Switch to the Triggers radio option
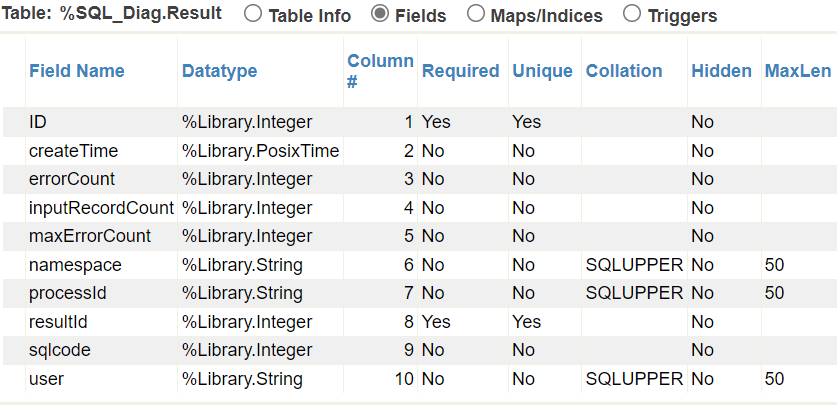The height and width of the screenshot is (405, 837). coord(632,15)
